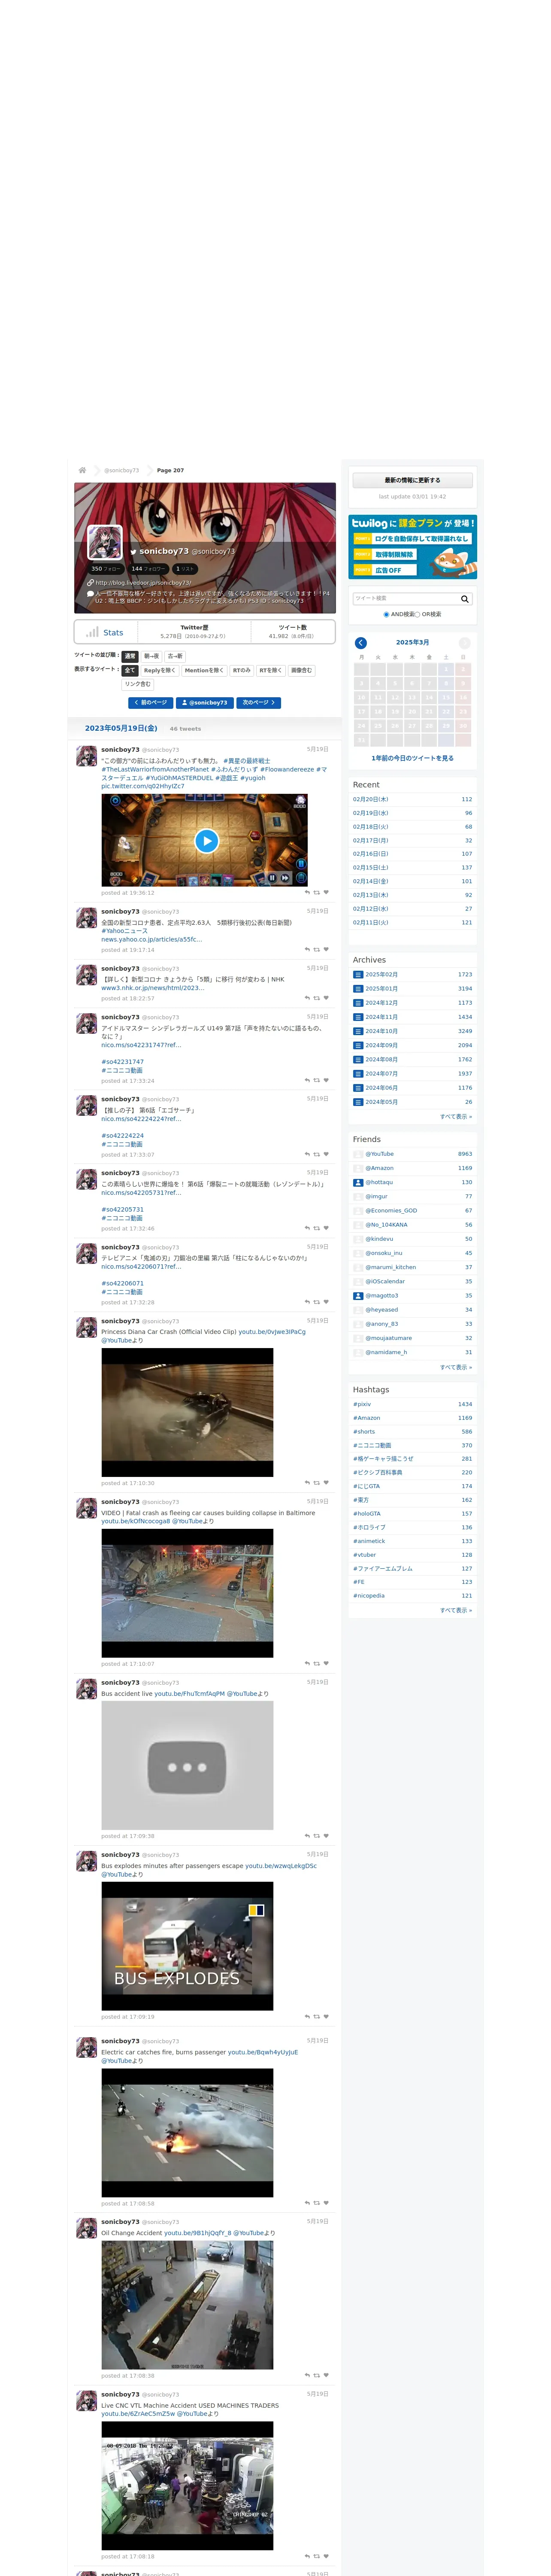Open the 2024年08月 archive list icon
551x2576 pixels.
pyautogui.click(x=358, y=1059)
